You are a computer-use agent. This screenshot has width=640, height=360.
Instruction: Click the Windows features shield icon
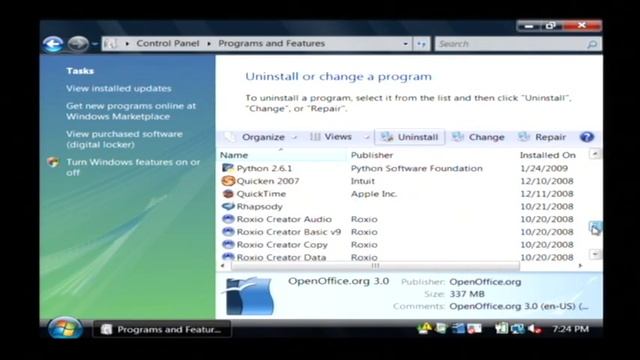pos(53,162)
